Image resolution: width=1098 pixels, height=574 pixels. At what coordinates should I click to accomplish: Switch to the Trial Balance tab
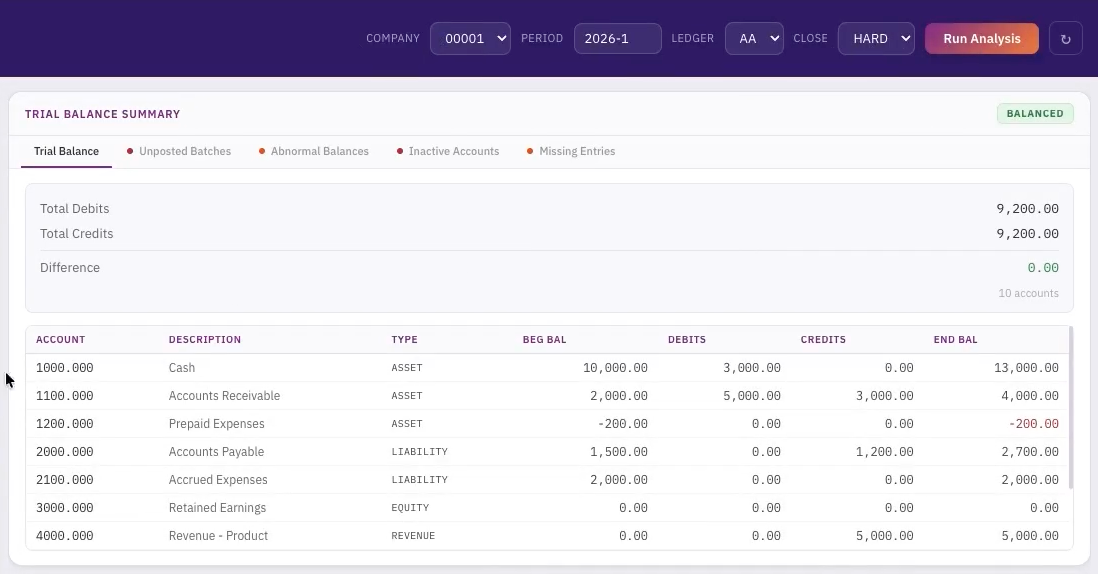pos(66,152)
